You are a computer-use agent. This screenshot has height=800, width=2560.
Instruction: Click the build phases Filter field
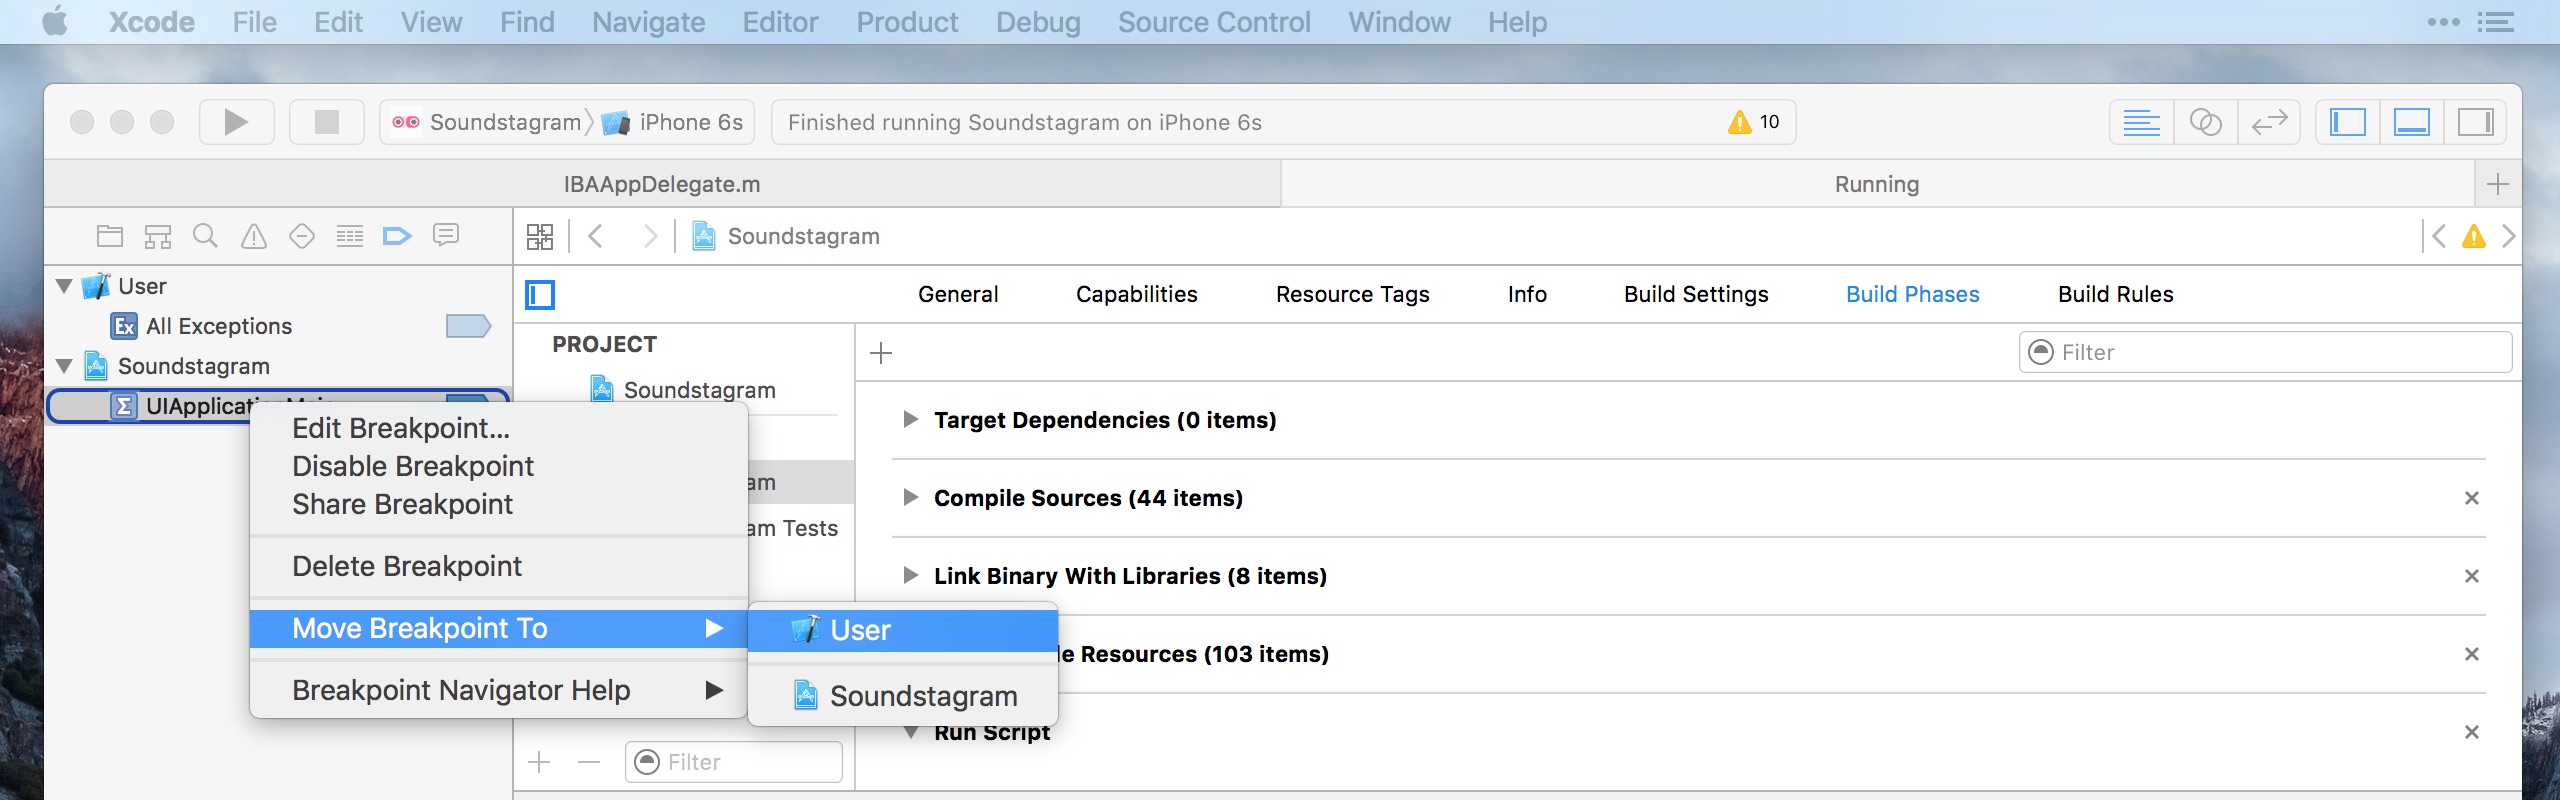(2265, 352)
